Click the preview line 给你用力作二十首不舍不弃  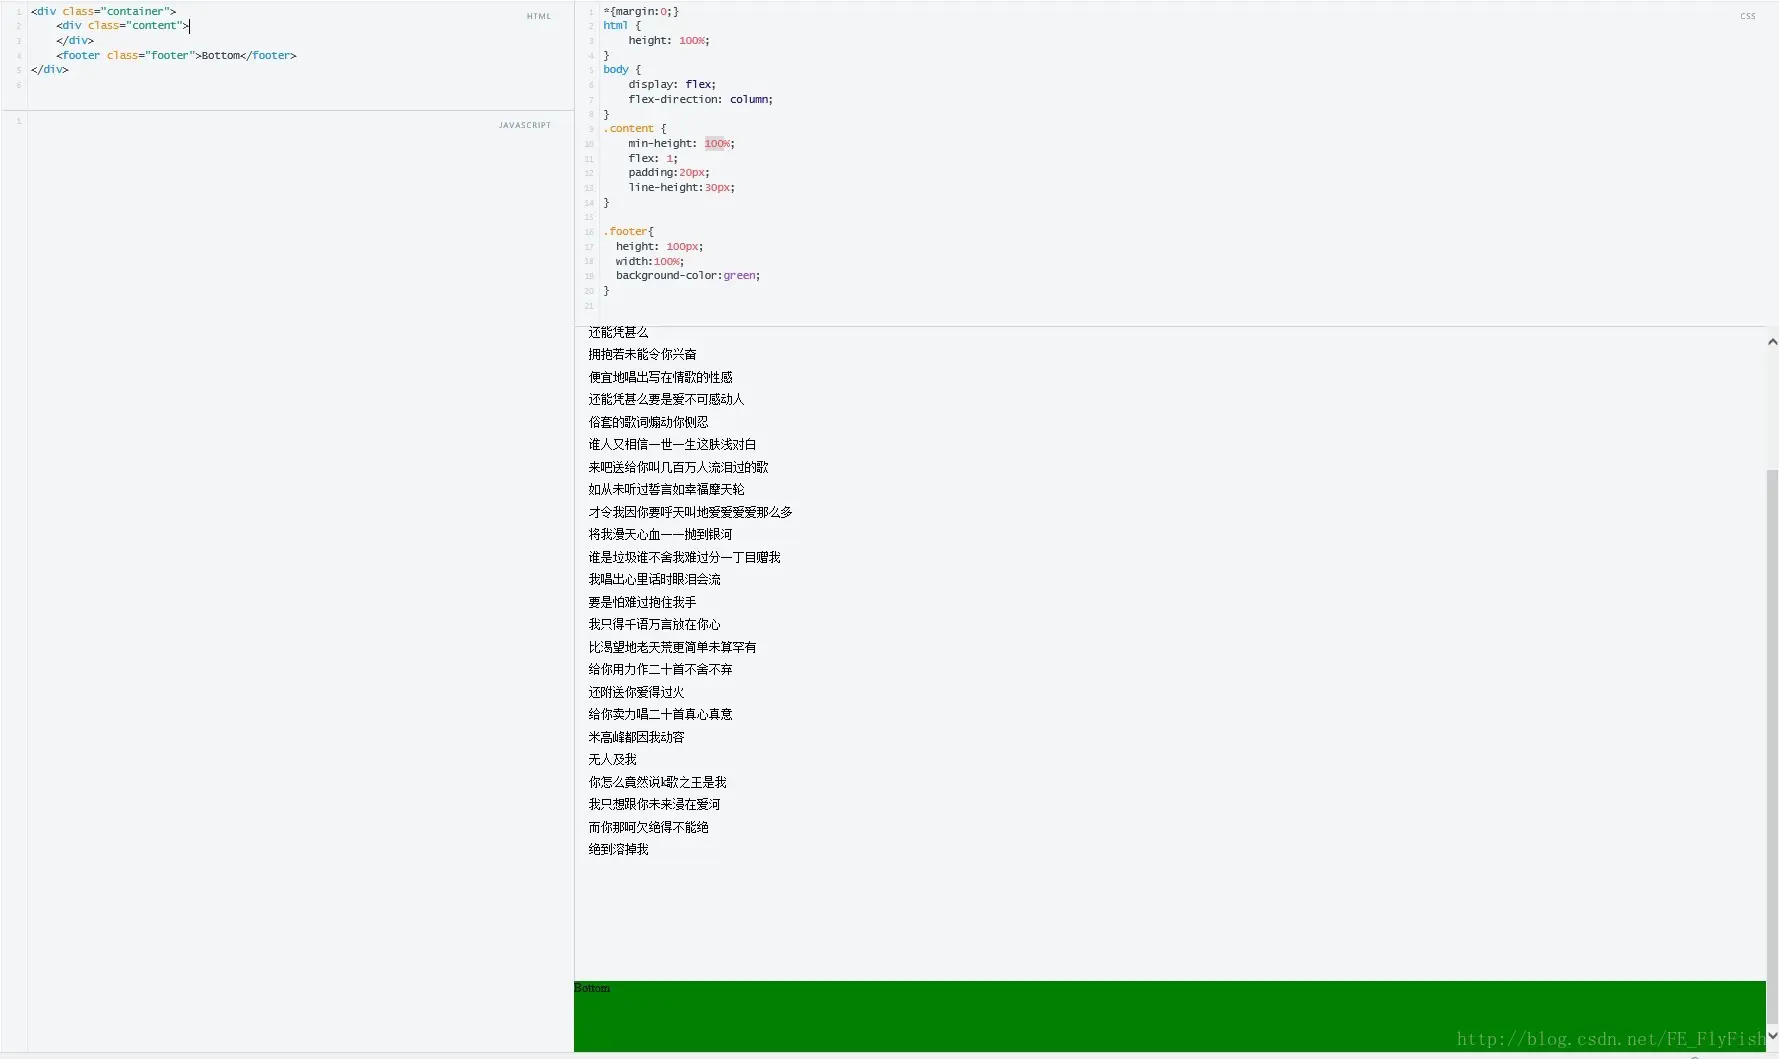(660, 669)
